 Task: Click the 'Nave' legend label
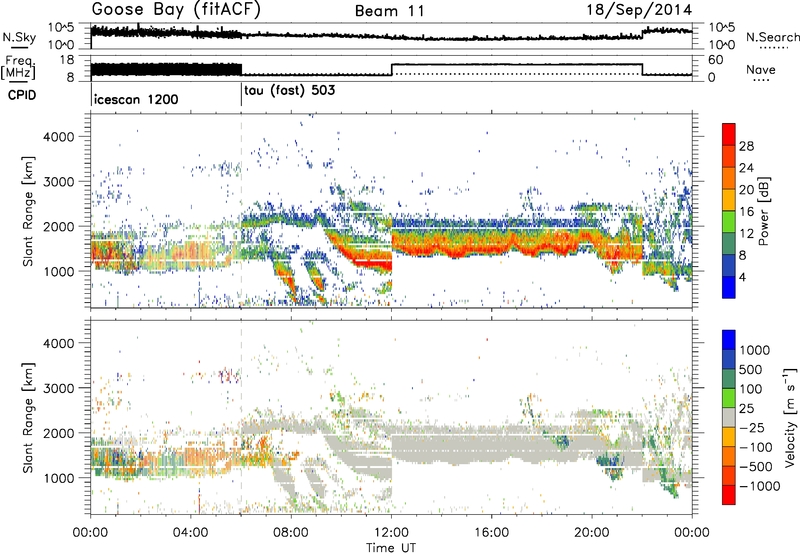pos(761,69)
